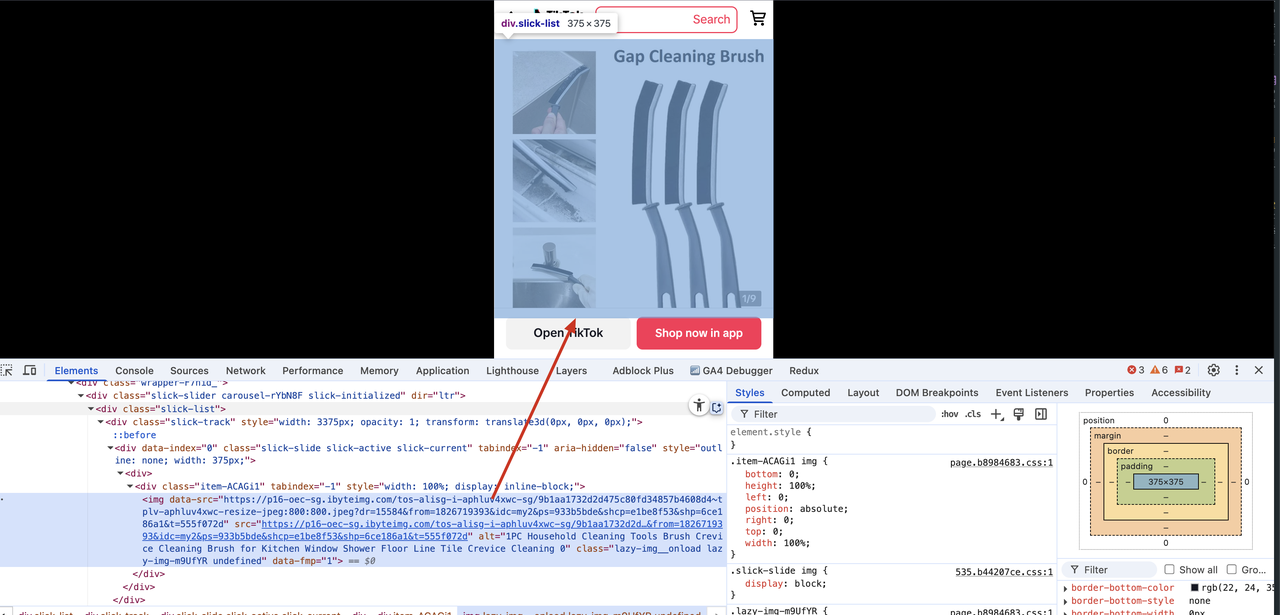Open the Properties tab
The height and width of the screenshot is (615, 1280).
pos(1109,393)
